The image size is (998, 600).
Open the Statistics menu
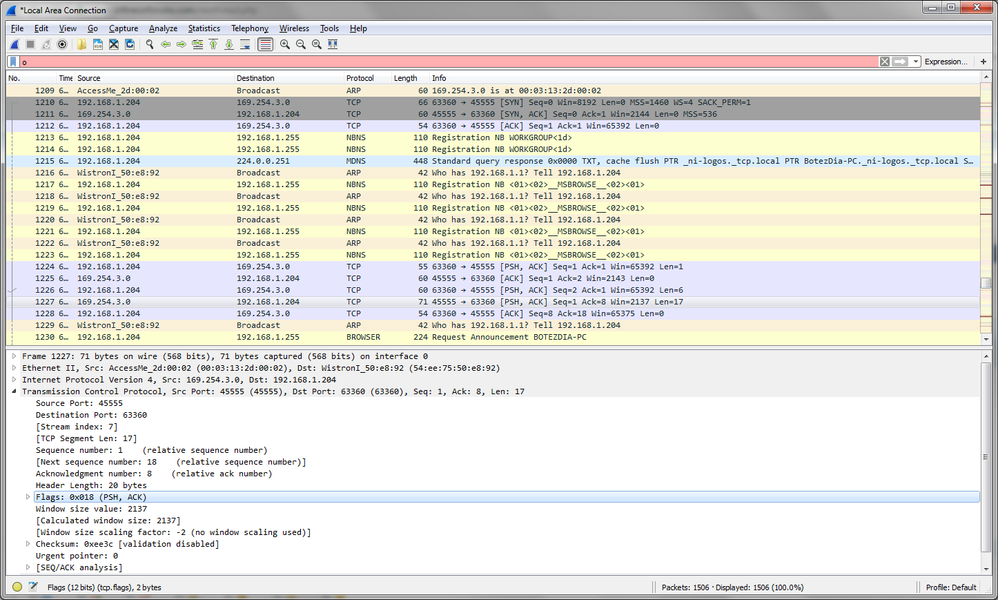[204, 29]
